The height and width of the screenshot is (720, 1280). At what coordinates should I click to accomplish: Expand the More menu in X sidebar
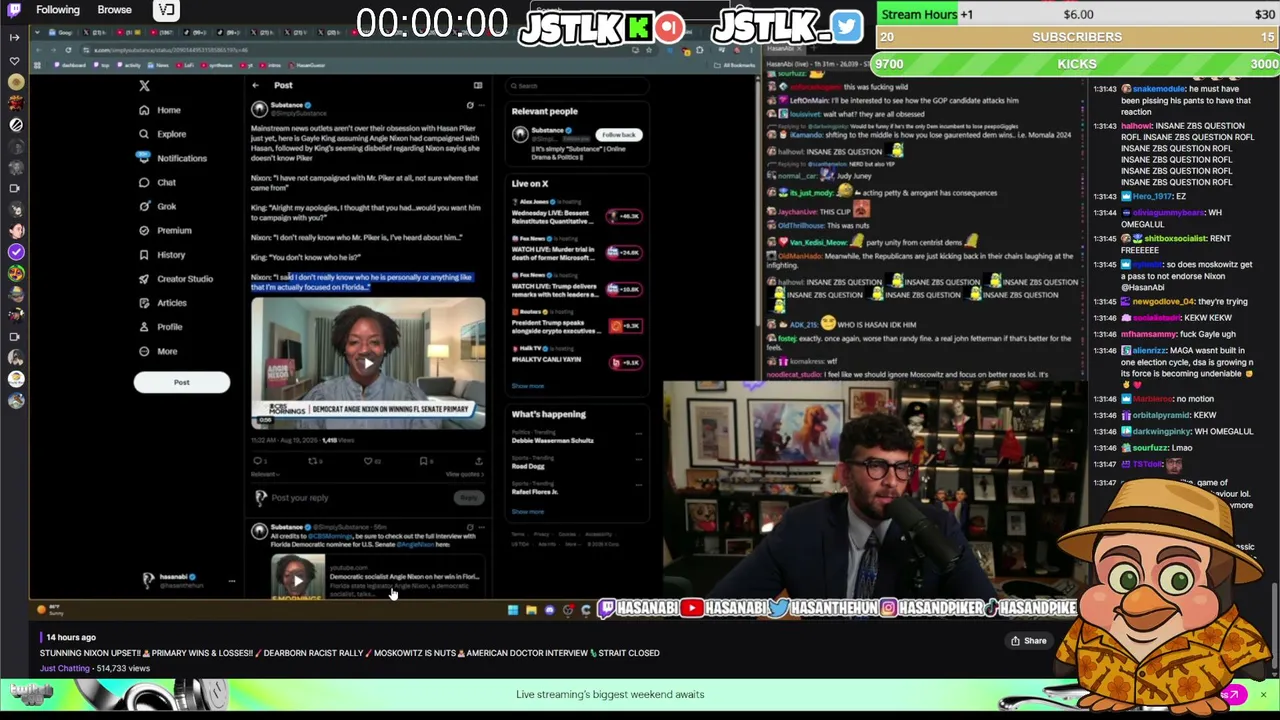point(158,351)
